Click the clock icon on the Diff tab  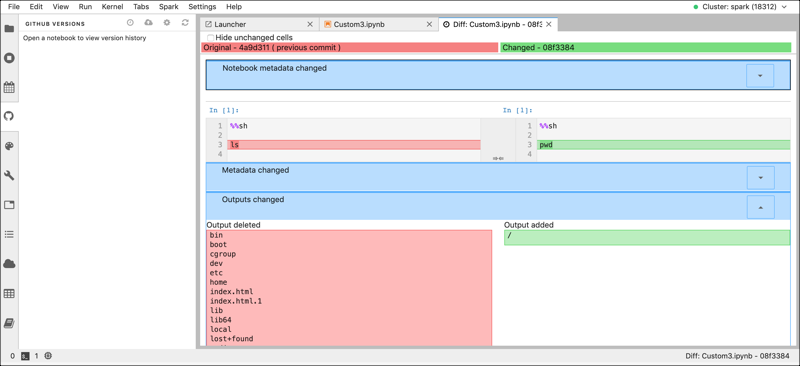(x=447, y=24)
